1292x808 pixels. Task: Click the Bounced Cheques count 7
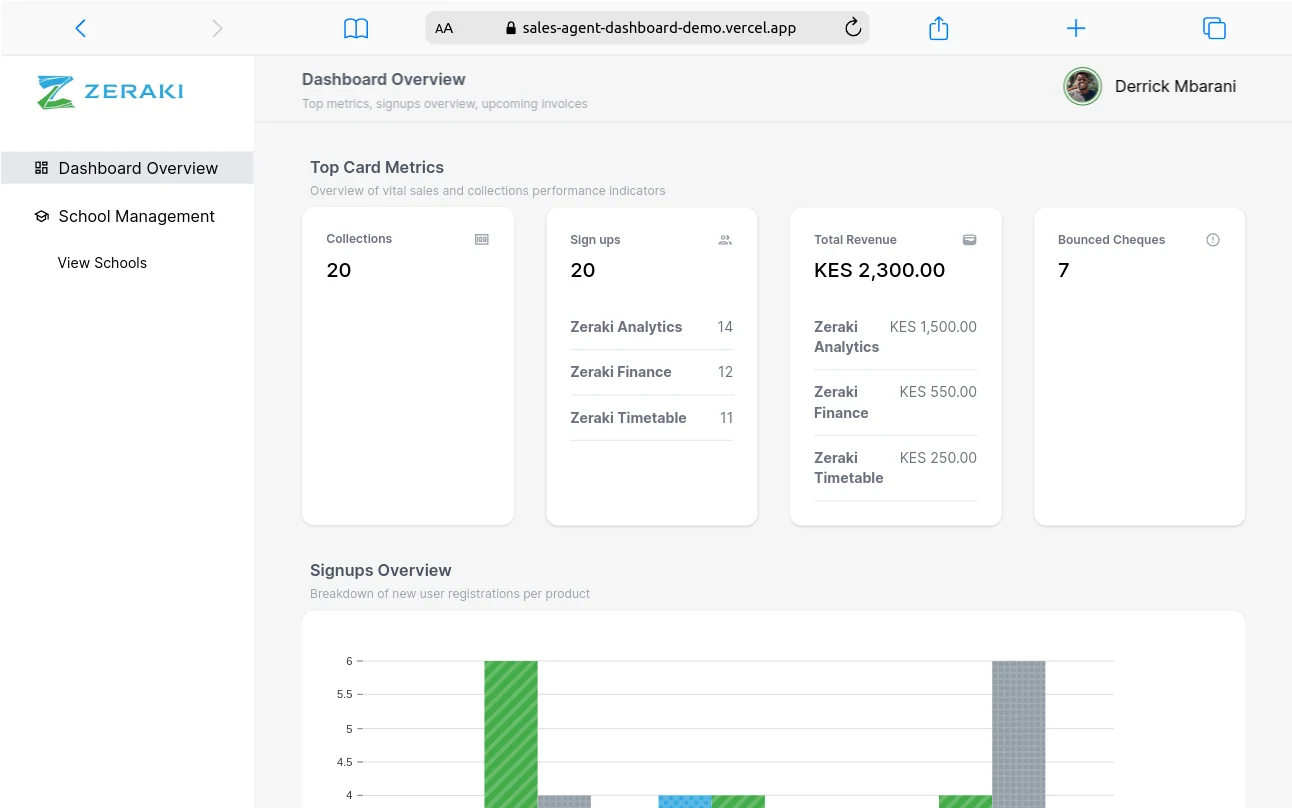point(1064,270)
